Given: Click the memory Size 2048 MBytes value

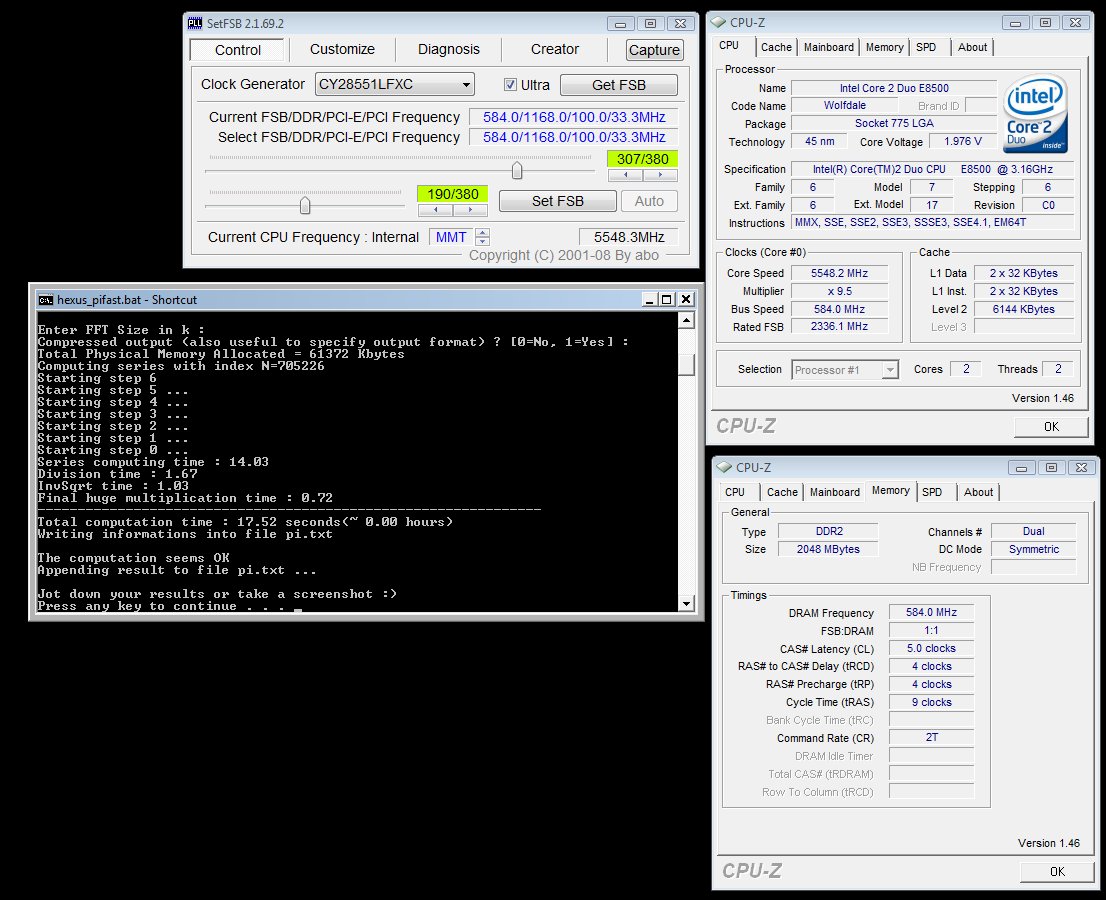Looking at the screenshot, I should [828, 549].
